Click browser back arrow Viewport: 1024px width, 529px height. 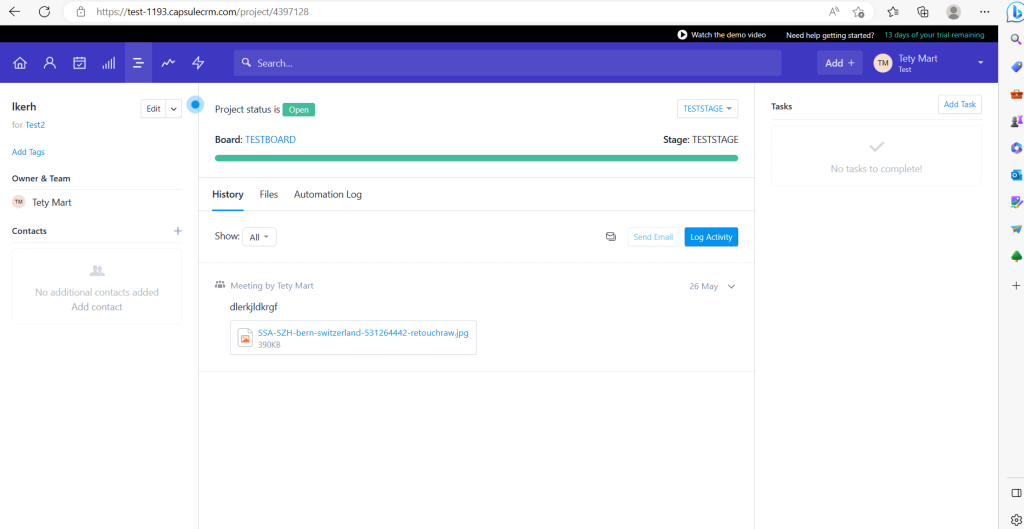click(x=14, y=11)
